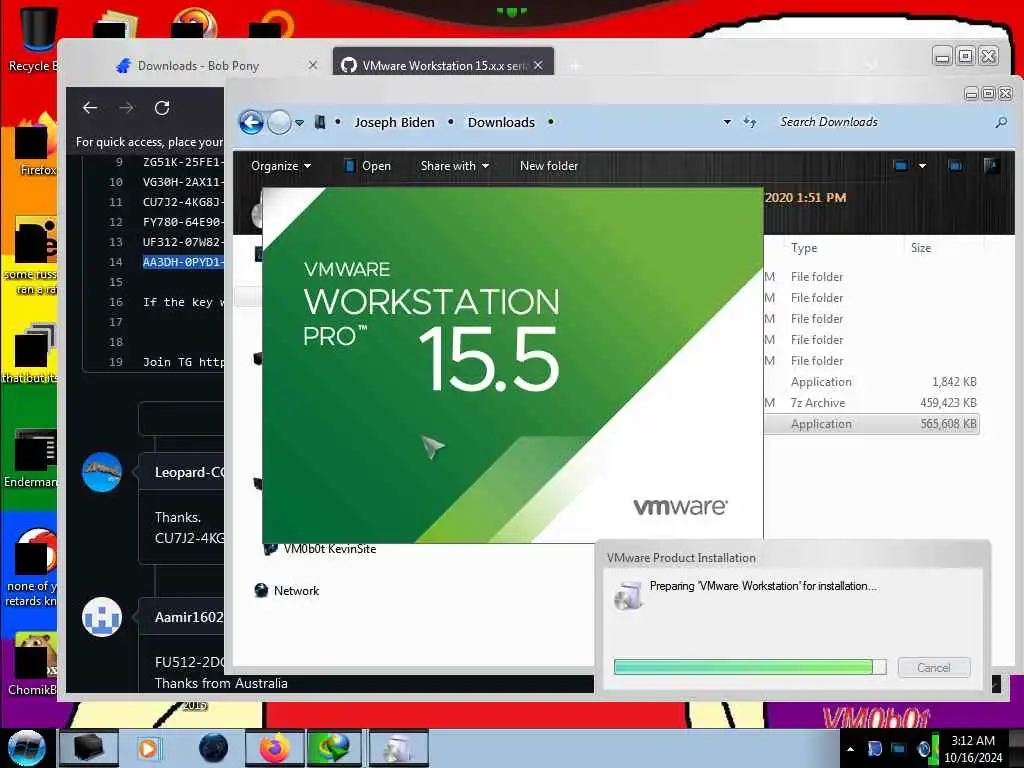
Task: Create a New folder
Action: click(549, 166)
